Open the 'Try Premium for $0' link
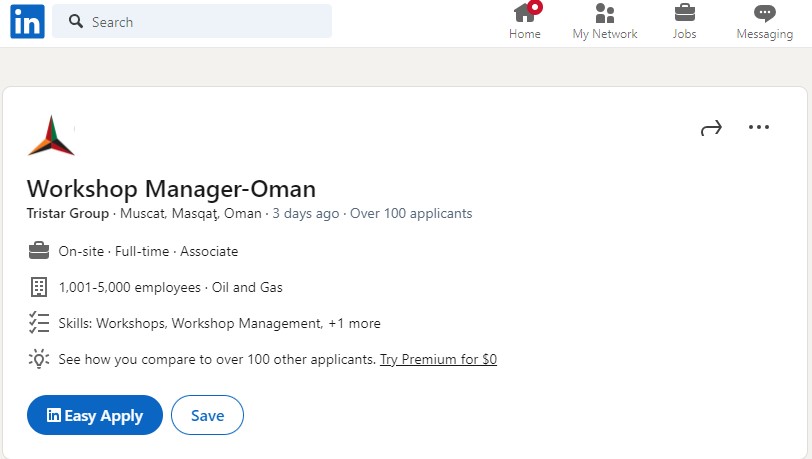Screen dimensions: 812x459 point(439,359)
